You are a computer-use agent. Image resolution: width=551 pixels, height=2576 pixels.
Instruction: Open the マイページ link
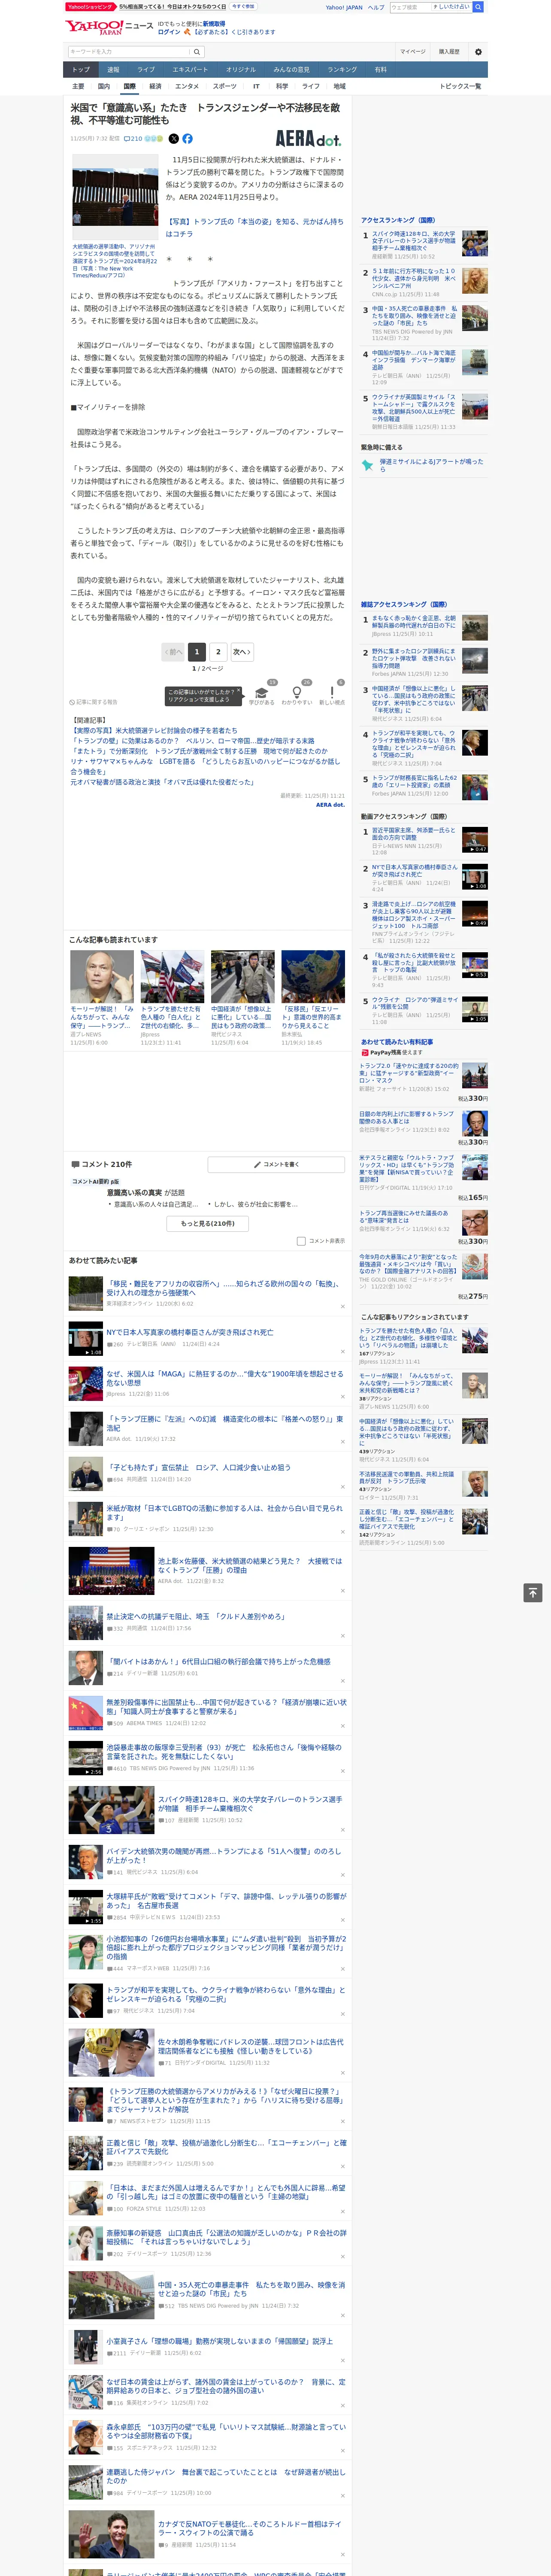click(x=412, y=51)
